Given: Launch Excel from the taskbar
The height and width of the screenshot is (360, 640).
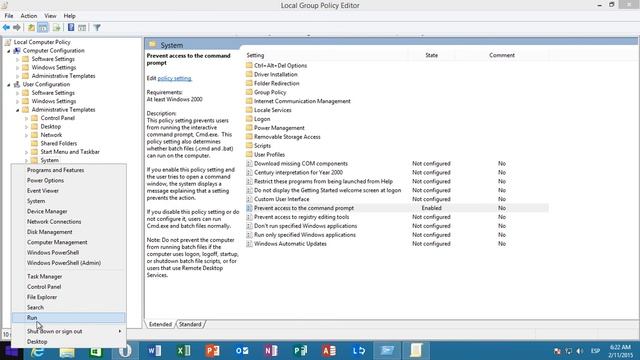Looking at the screenshot, I should click(184, 351).
